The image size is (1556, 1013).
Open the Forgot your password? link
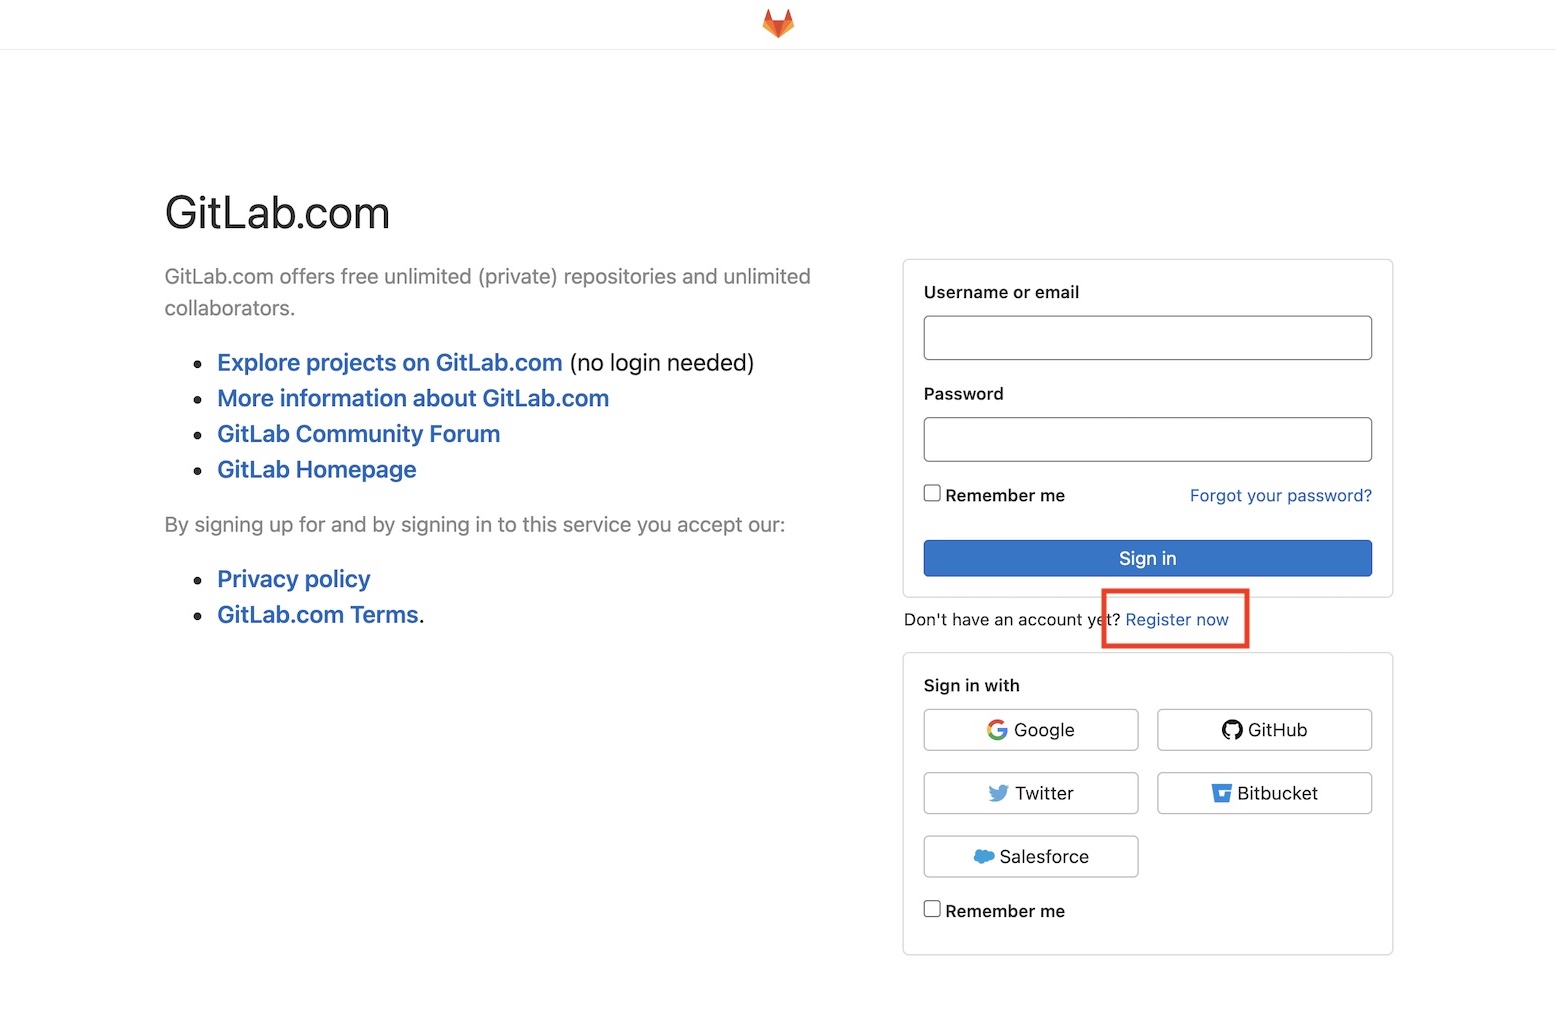tap(1280, 496)
